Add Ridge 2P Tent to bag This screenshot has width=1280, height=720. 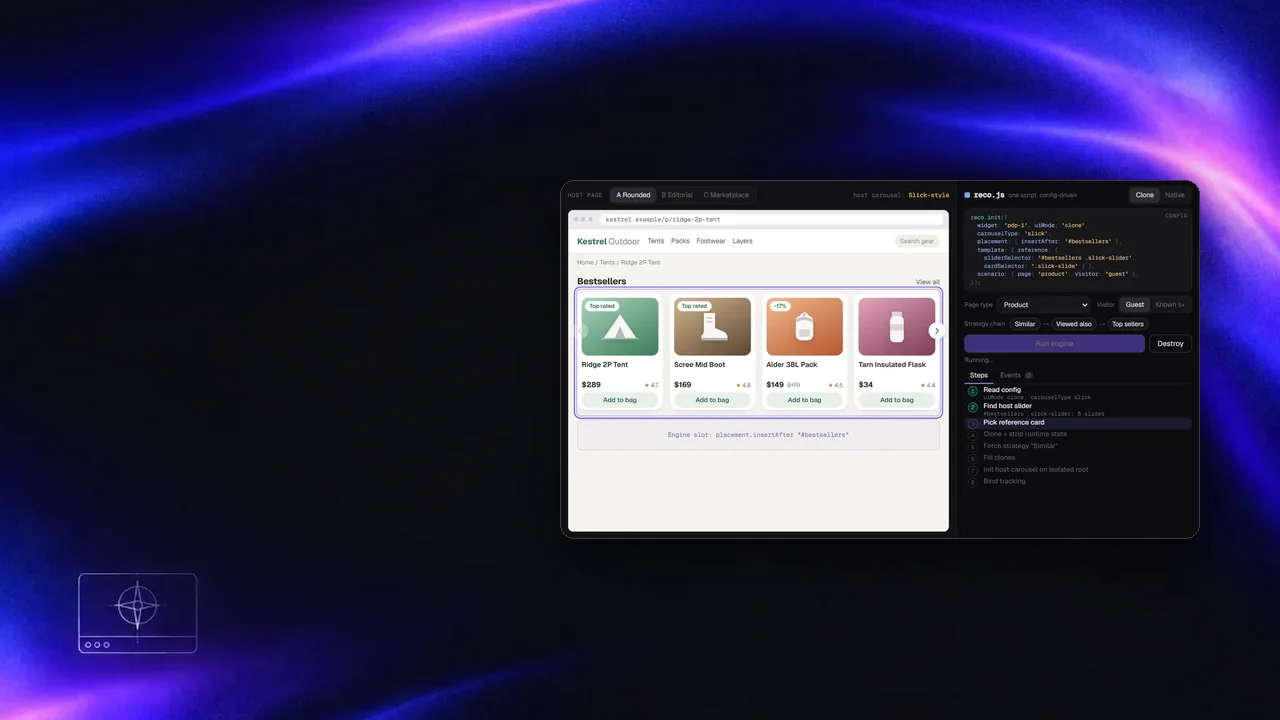coord(620,400)
